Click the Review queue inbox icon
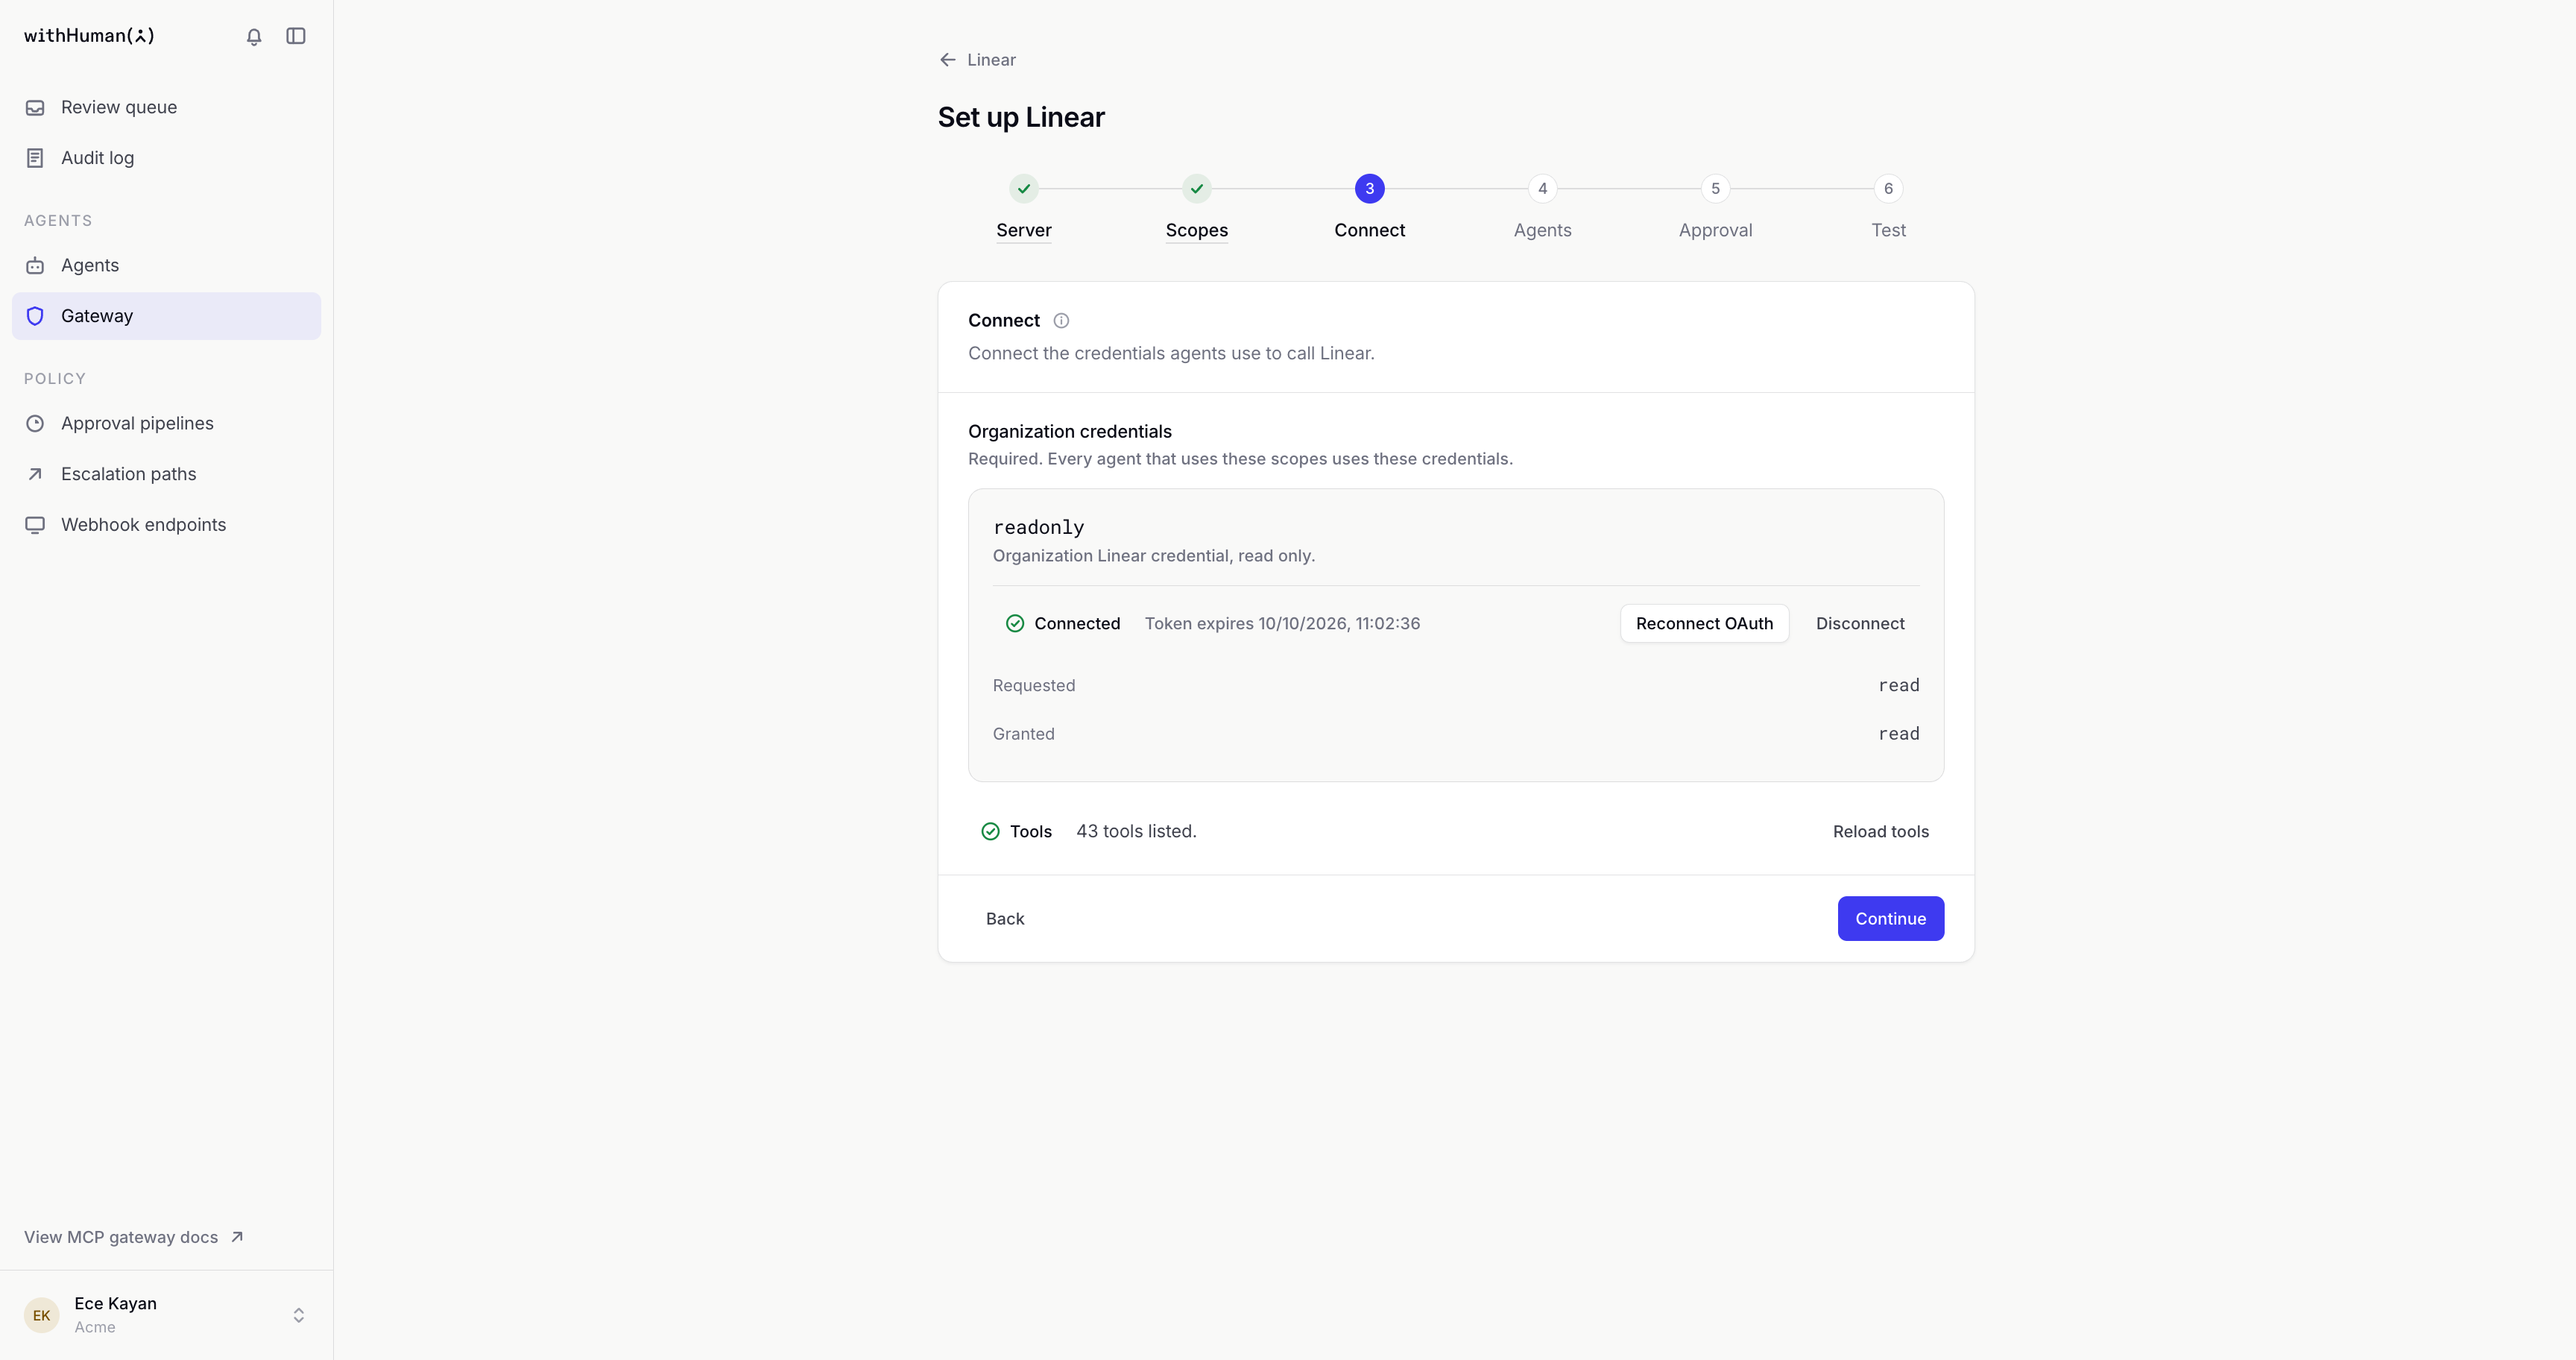This screenshot has height=1360, width=2576. point(35,108)
